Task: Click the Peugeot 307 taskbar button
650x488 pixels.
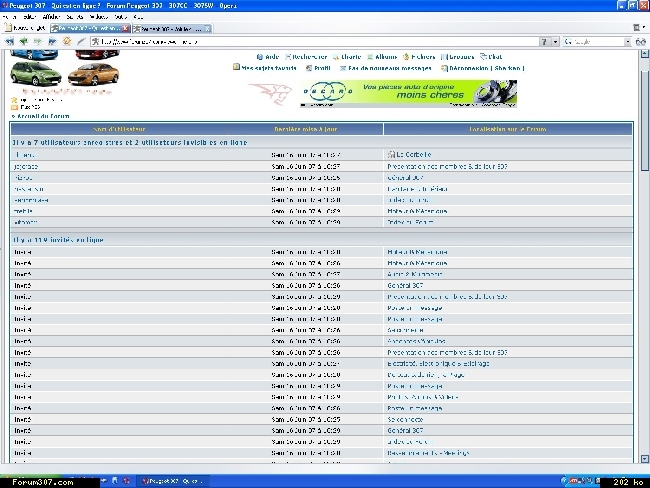Action: coord(173,481)
